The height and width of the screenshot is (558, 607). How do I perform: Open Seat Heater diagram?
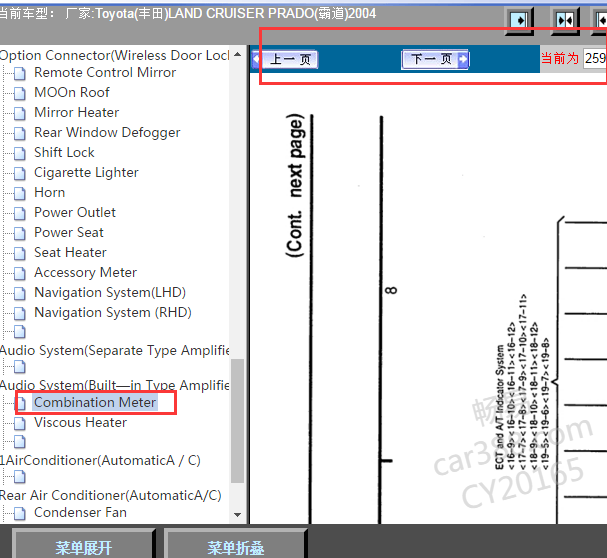(70, 252)
